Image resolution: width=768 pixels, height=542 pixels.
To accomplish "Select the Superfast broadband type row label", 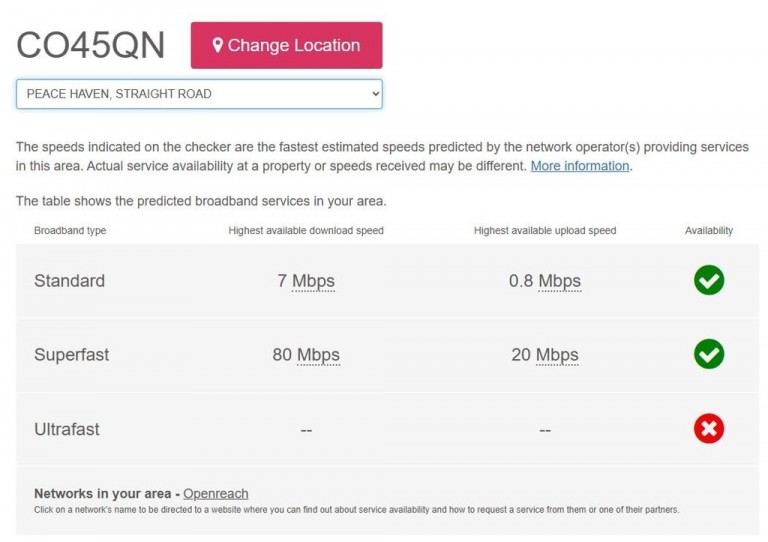I will pyautogui.click(x=72, y=354).
